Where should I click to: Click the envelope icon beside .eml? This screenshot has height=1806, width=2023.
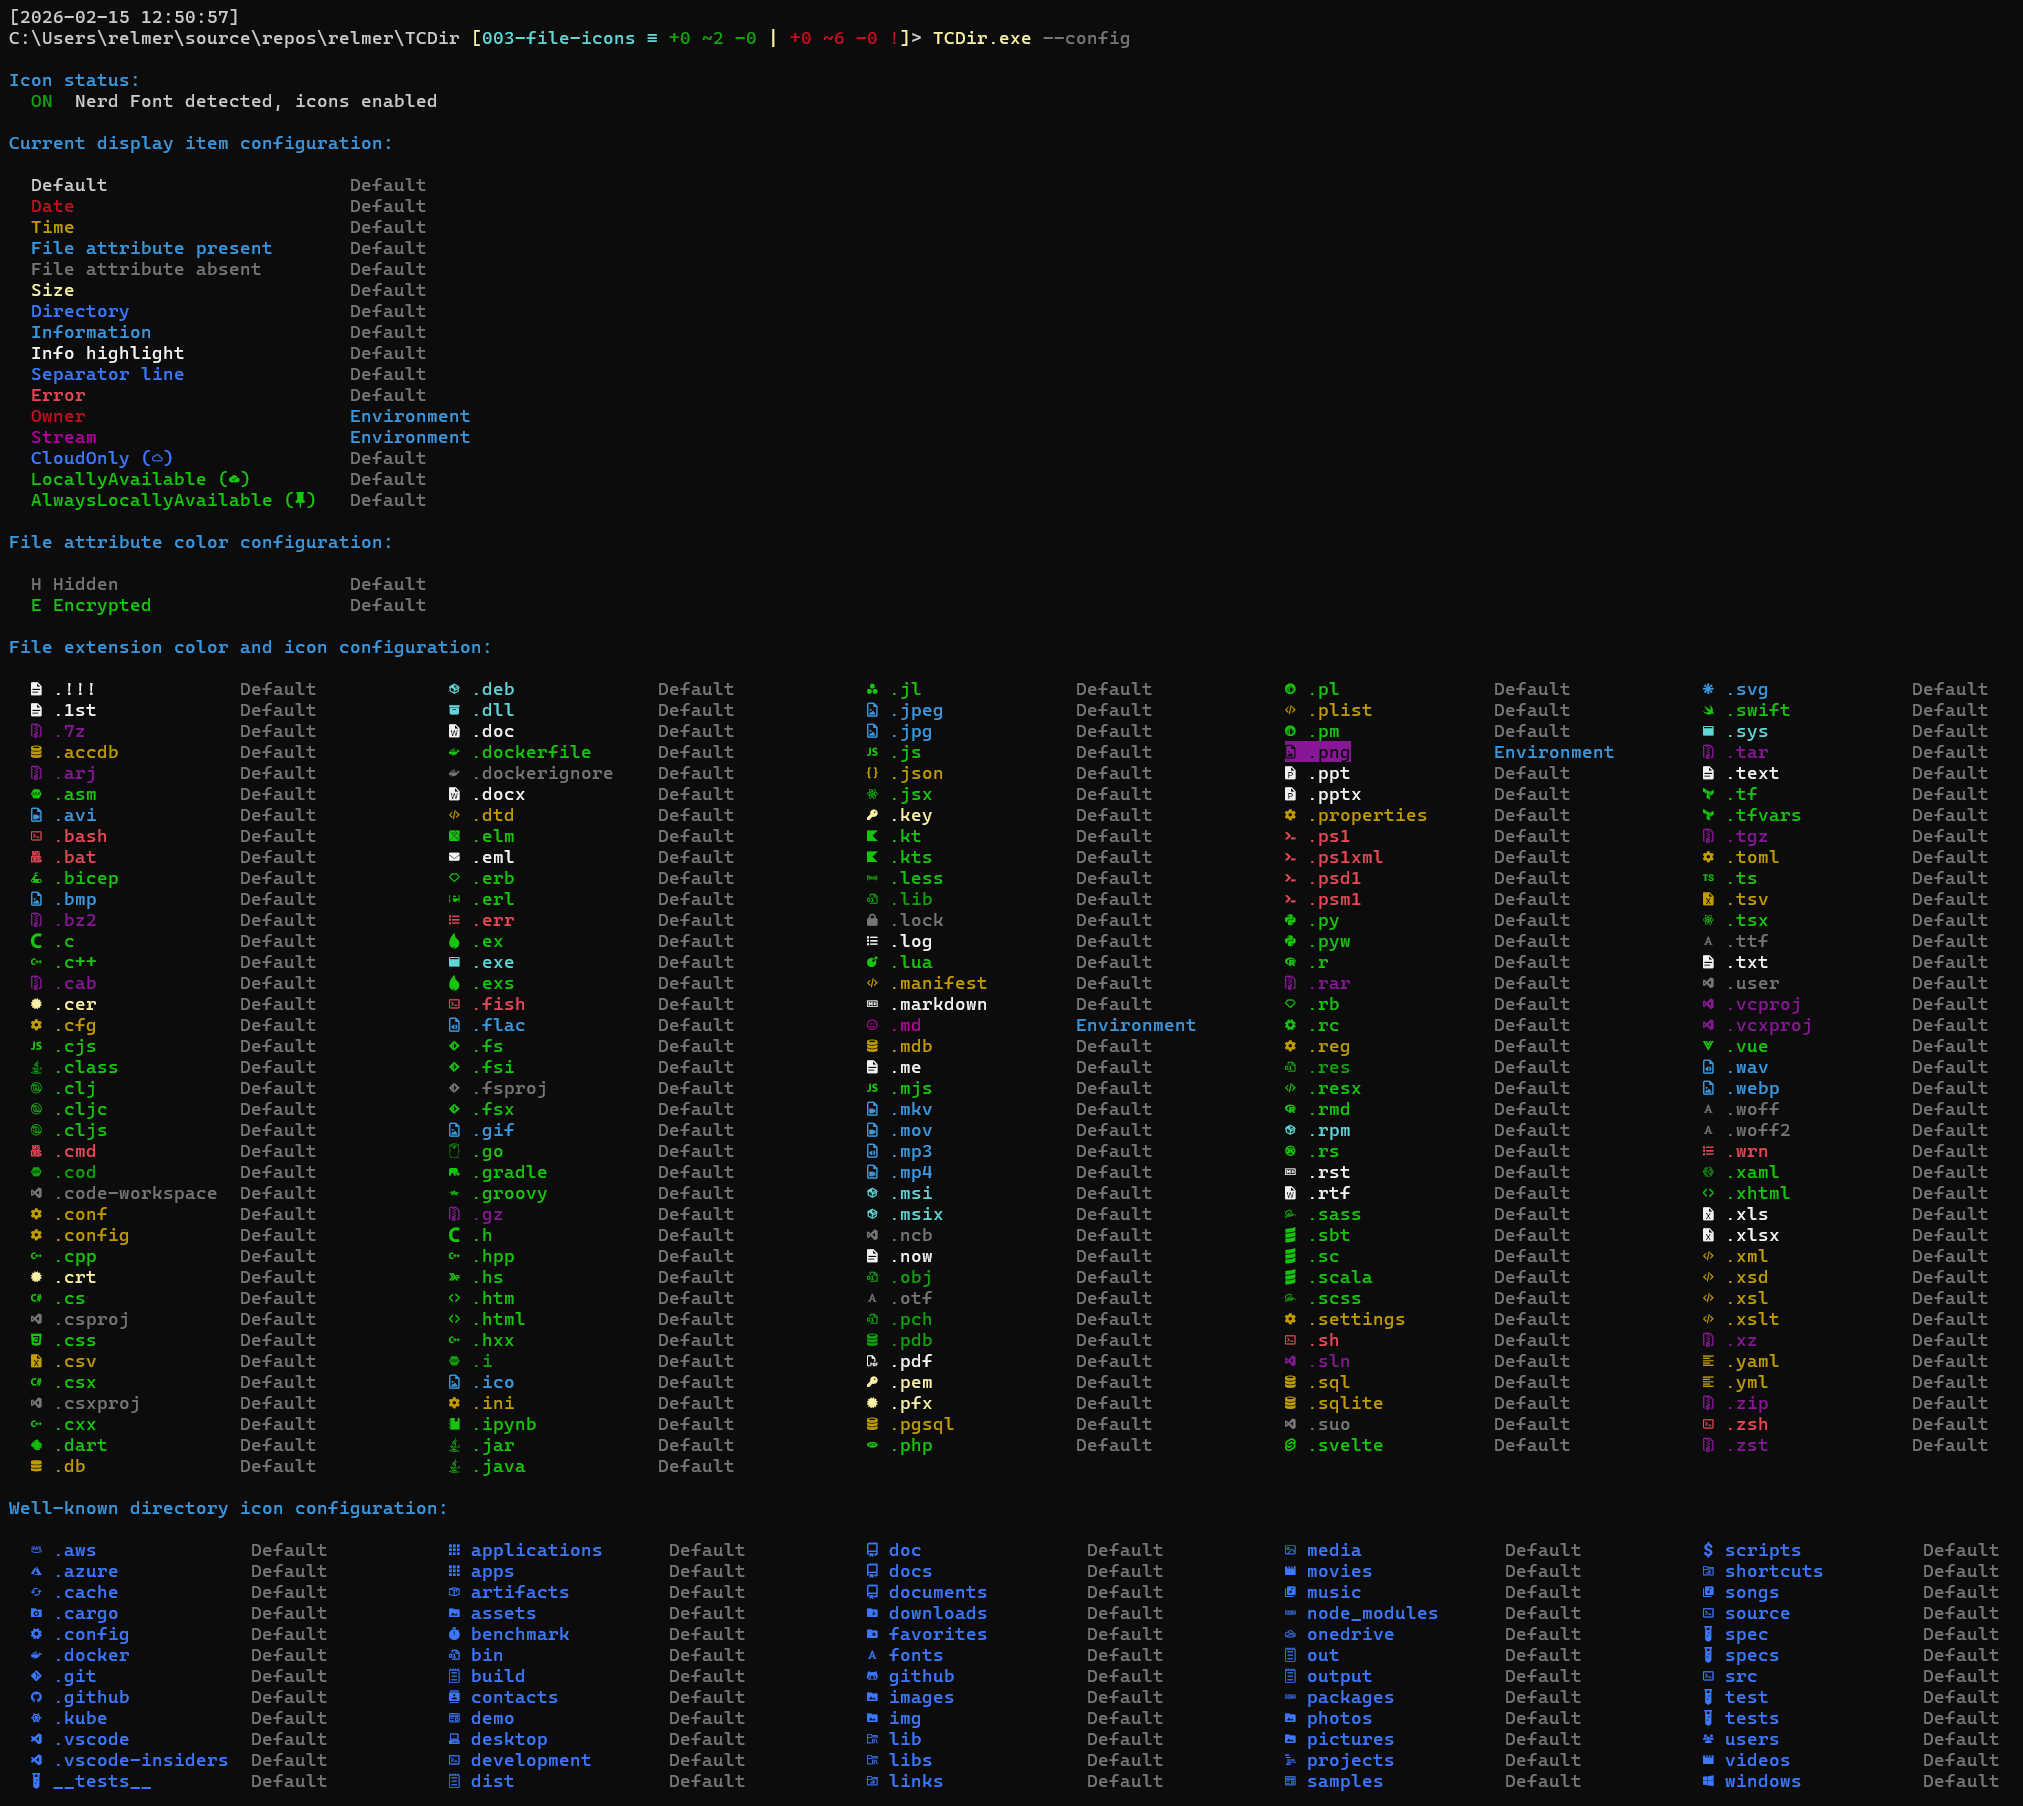454,857
